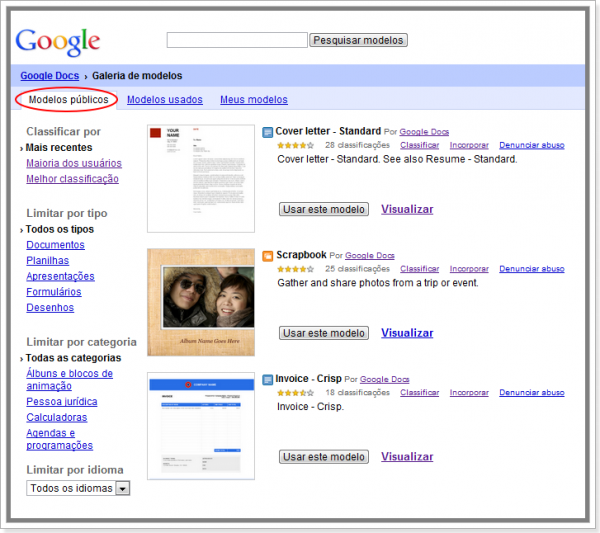Click Denunciar abuso for Invoice - Crisp

[532, 393]
